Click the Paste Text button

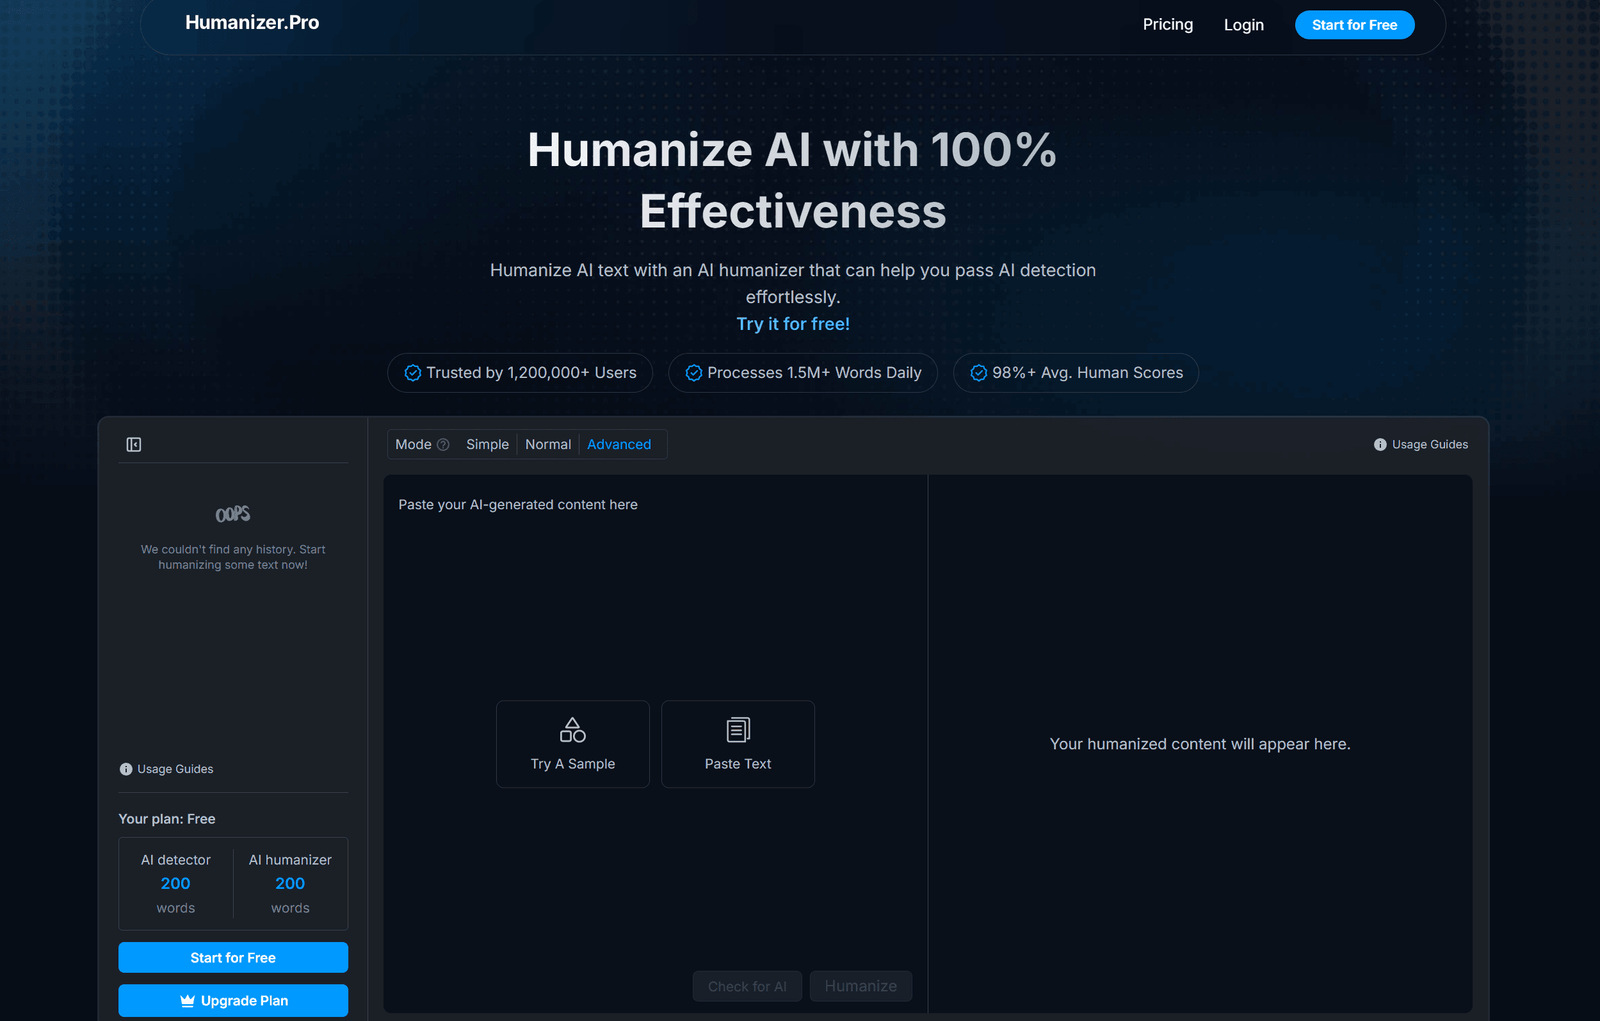tap(738, 744)
